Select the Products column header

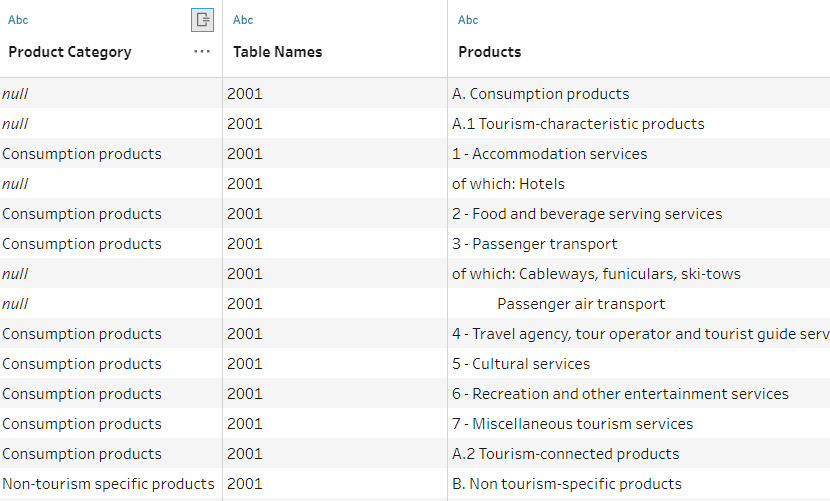click(x=490, y=52)
